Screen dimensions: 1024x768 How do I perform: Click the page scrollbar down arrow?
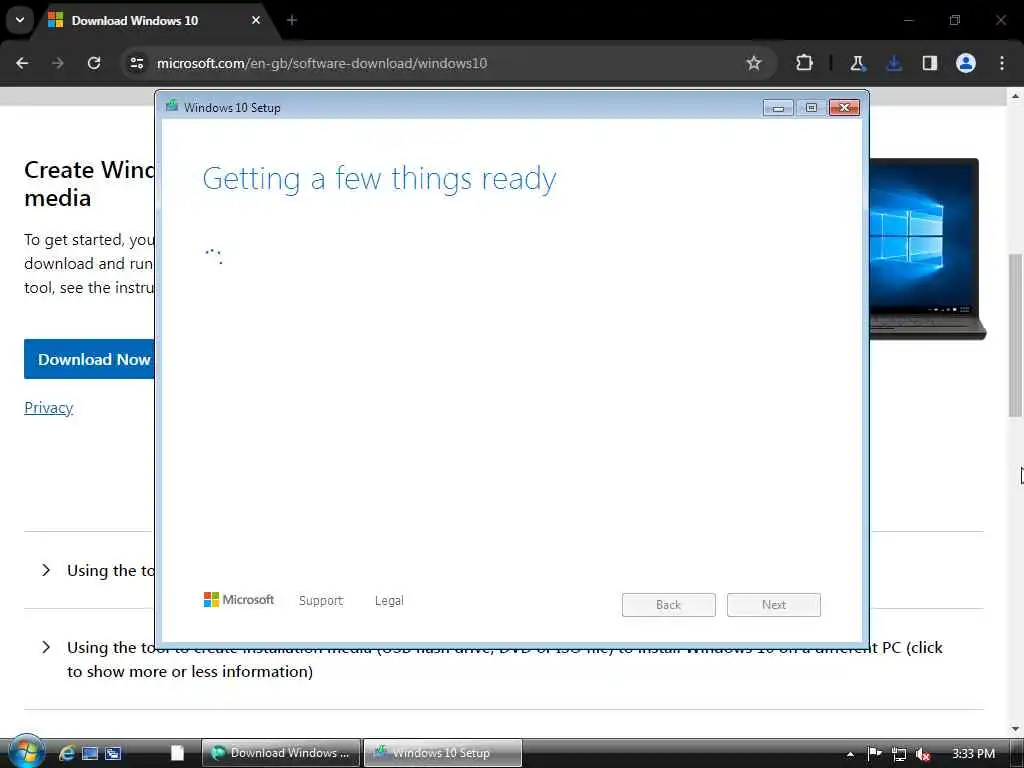pos(1015,729)
